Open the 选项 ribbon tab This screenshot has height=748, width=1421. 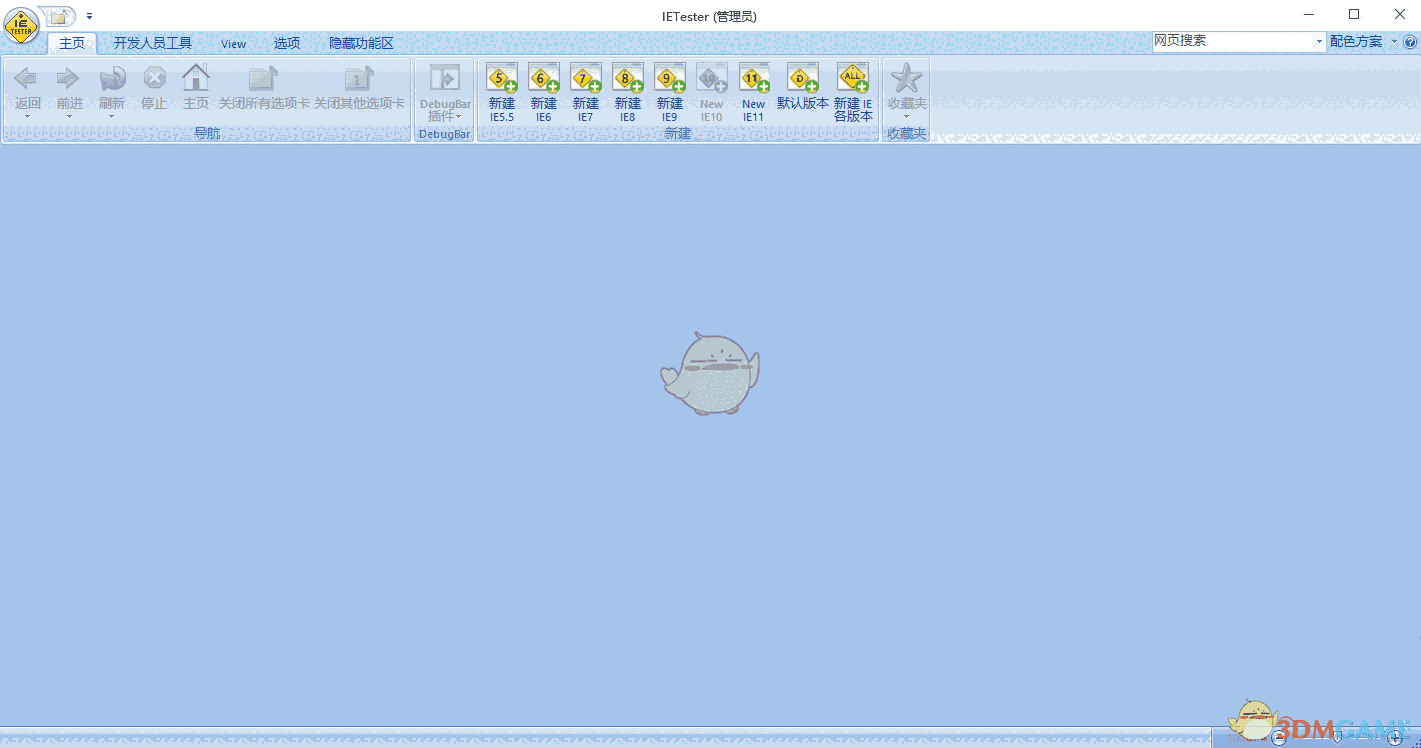tap(286, 43)
